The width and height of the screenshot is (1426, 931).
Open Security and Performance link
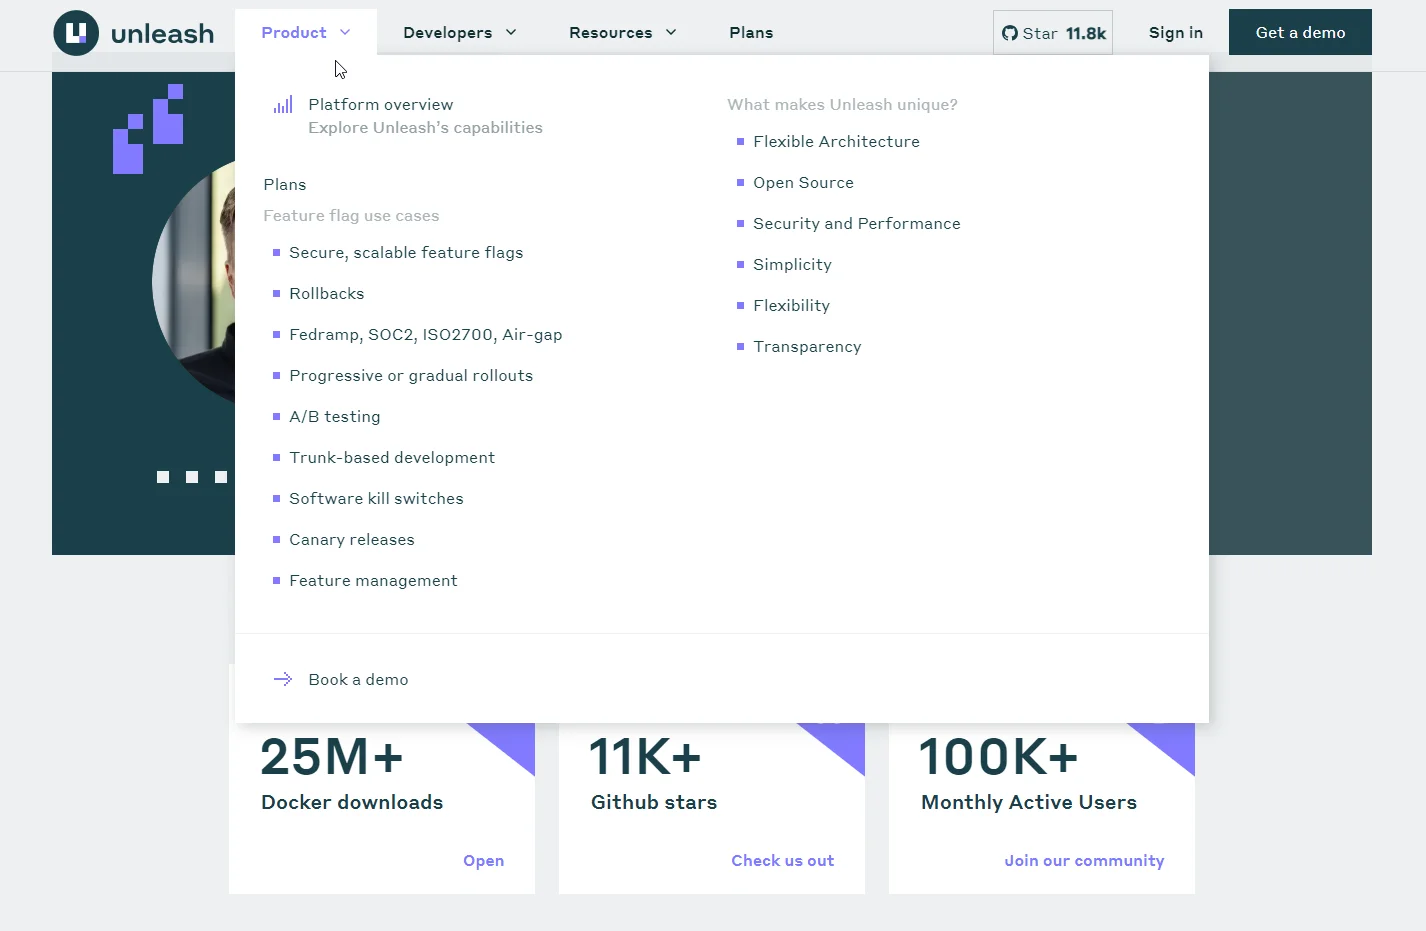[857, 223]
